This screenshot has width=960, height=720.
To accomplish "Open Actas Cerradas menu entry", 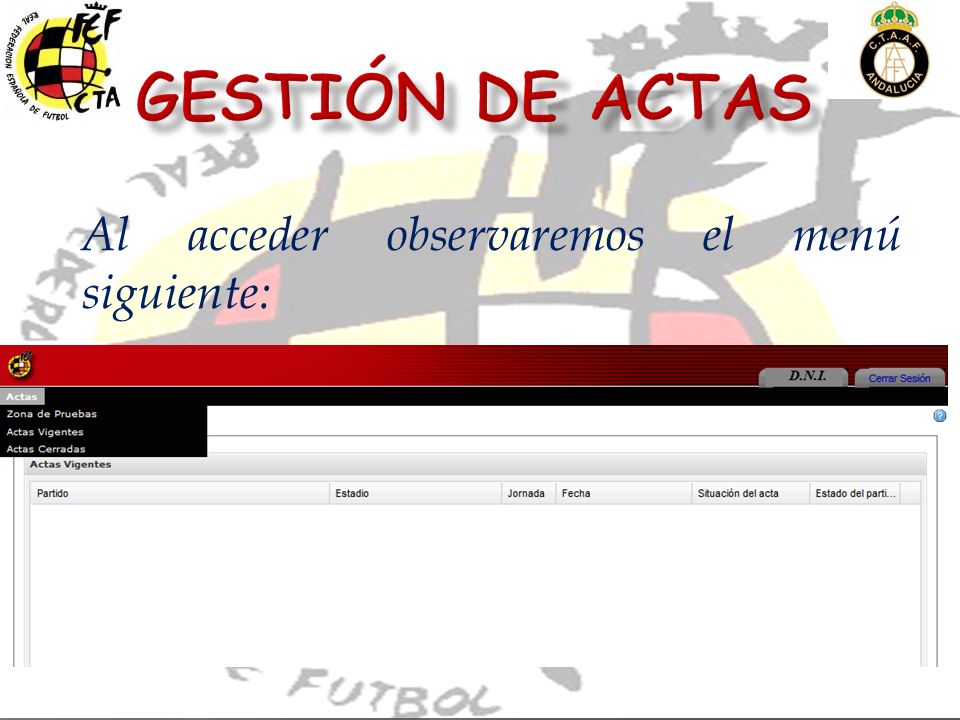I will (x=46, y=449).
